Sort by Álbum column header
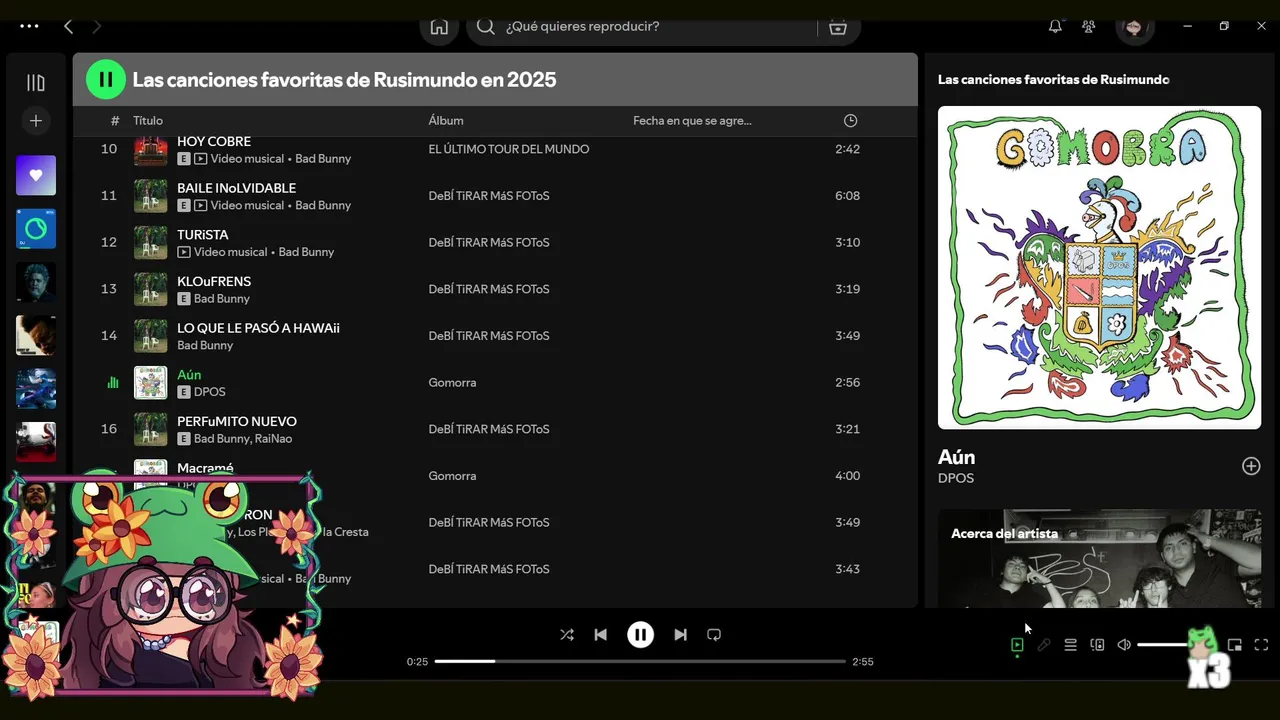 click(446, 121)
